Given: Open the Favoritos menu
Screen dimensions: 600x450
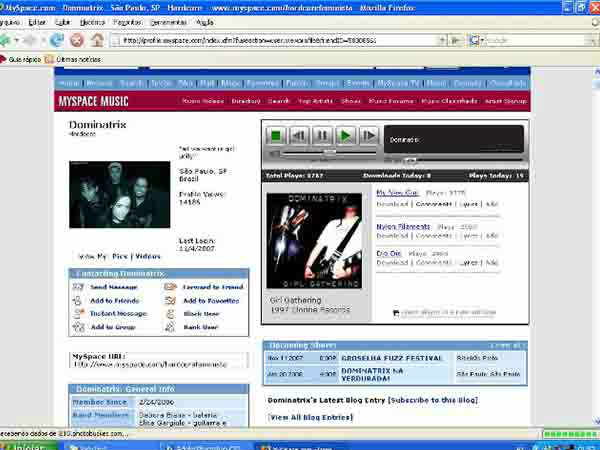Looking at the screenshot, I should (x=127, y=22).
